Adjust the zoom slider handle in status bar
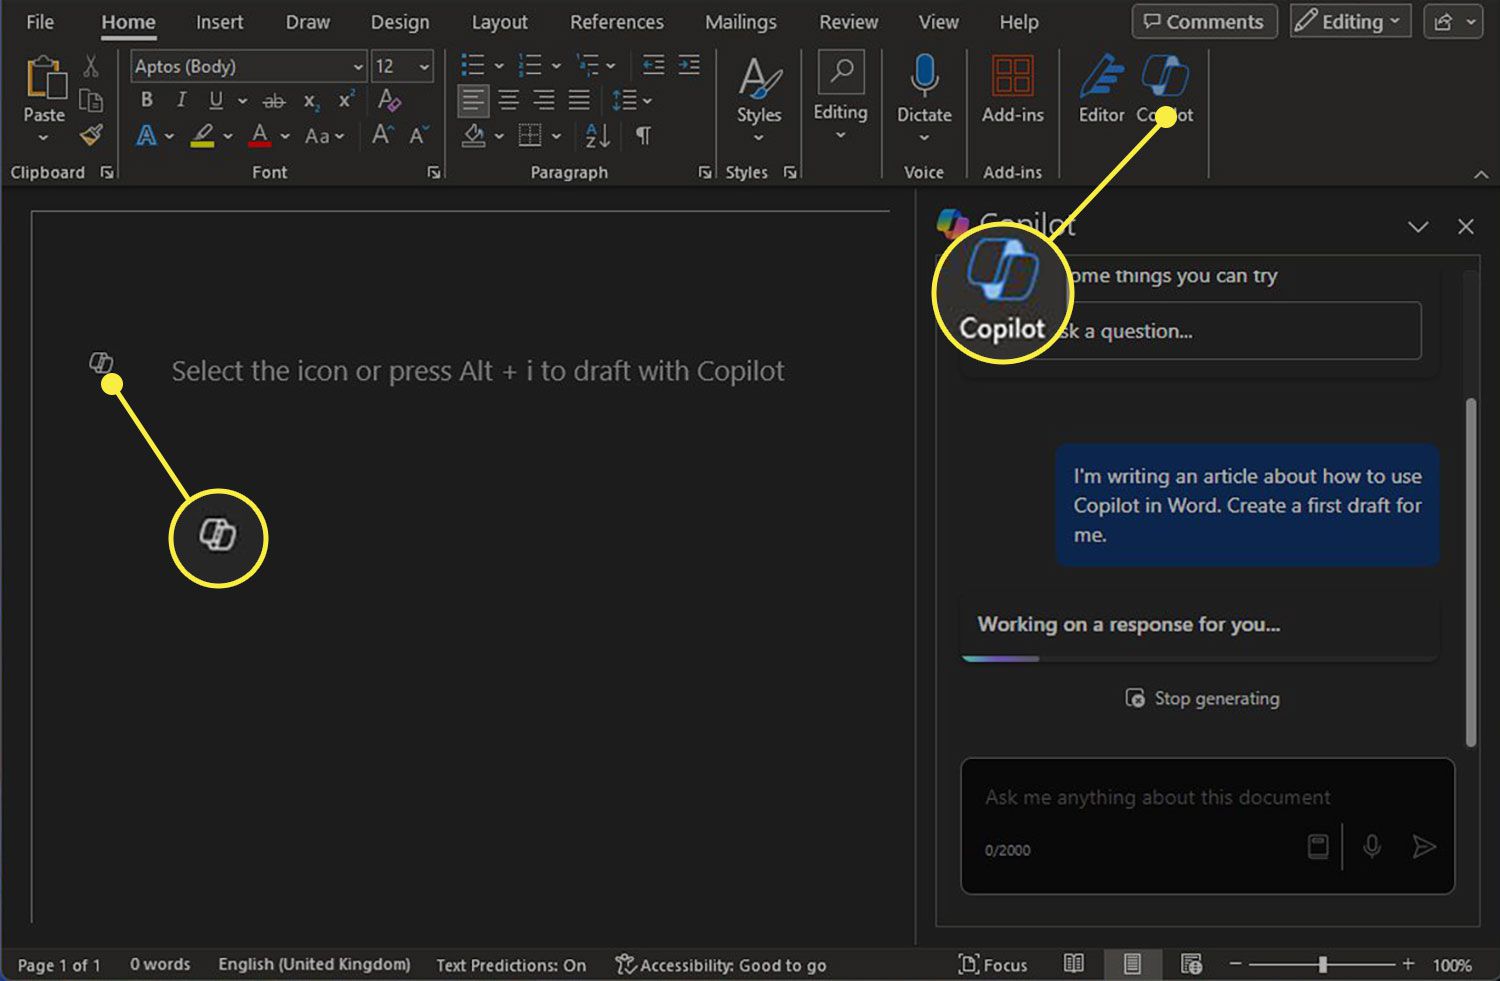 tap(1322, 964)
